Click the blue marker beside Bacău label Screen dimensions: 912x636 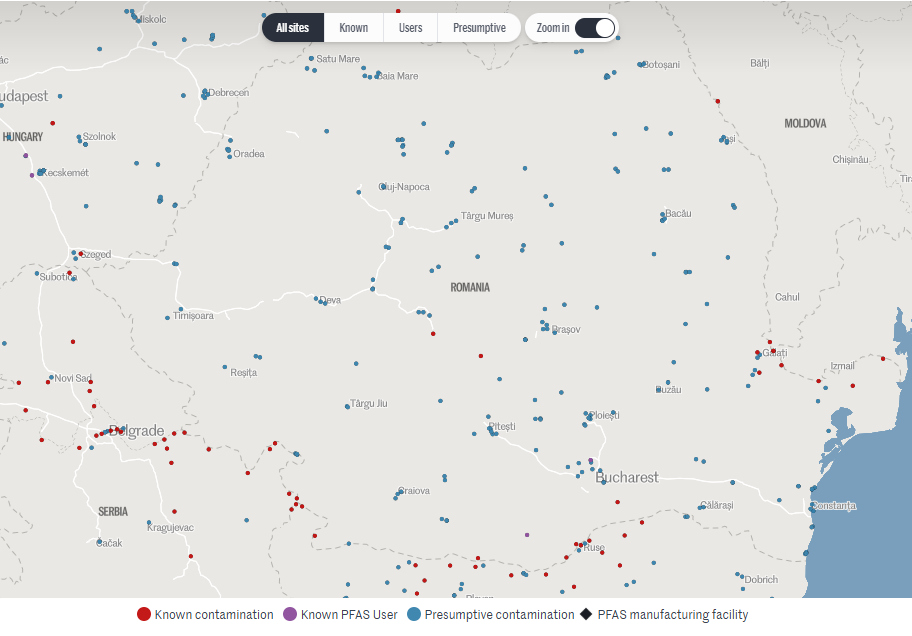coord(663,213)
